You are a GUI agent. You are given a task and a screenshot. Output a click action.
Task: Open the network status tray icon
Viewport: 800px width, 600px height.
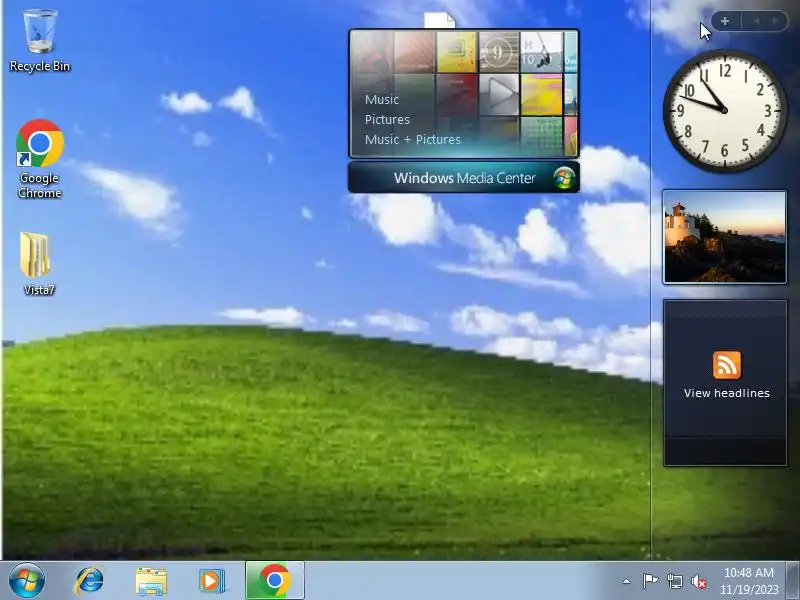(674, 581)
